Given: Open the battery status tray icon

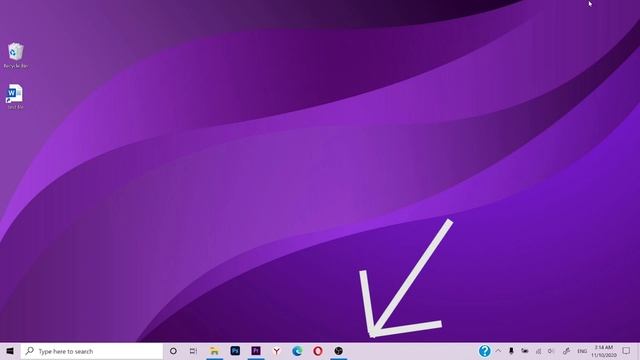Looking at the screenshot, I should coord(524,351).
